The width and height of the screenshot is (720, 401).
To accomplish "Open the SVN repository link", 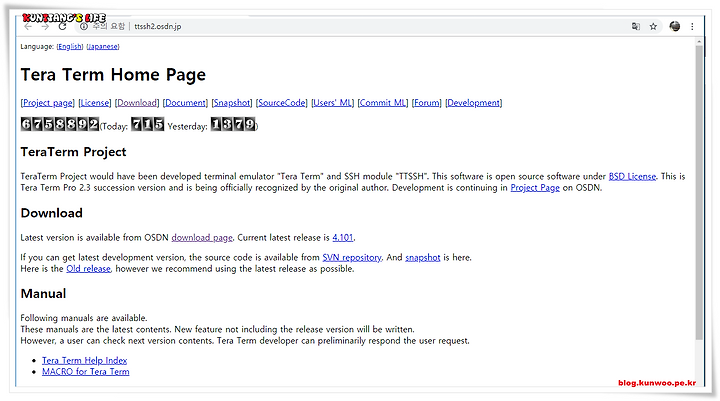I will [x=352, y=258].
